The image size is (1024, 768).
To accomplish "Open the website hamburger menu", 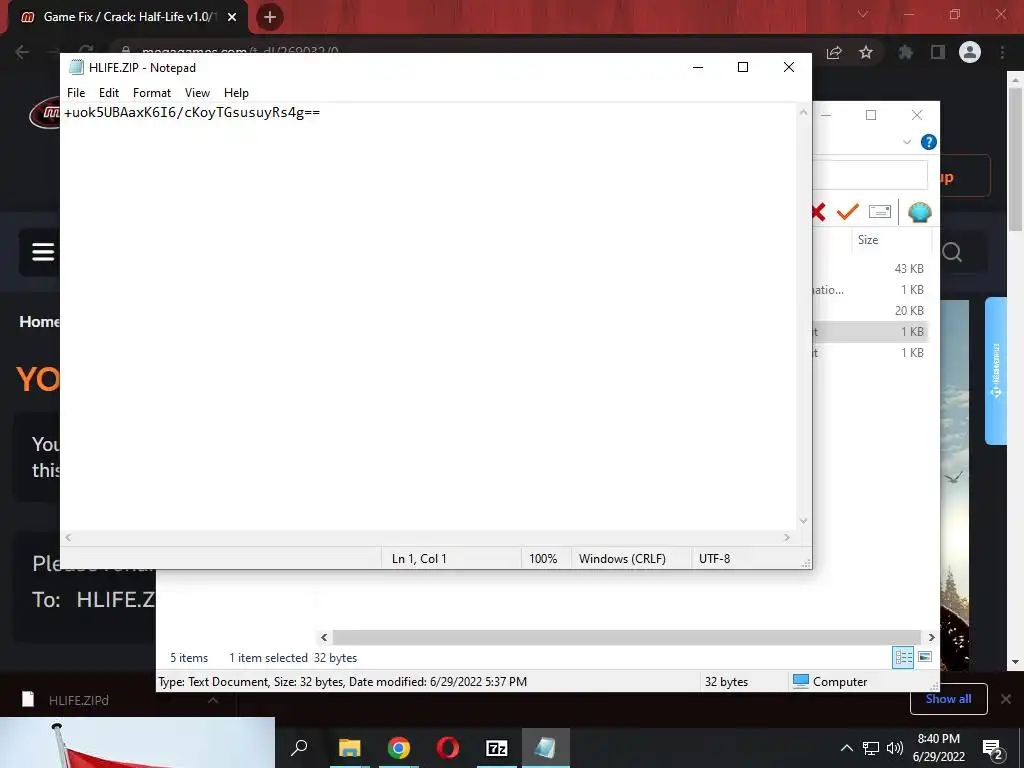I will (x=43, y=251).
